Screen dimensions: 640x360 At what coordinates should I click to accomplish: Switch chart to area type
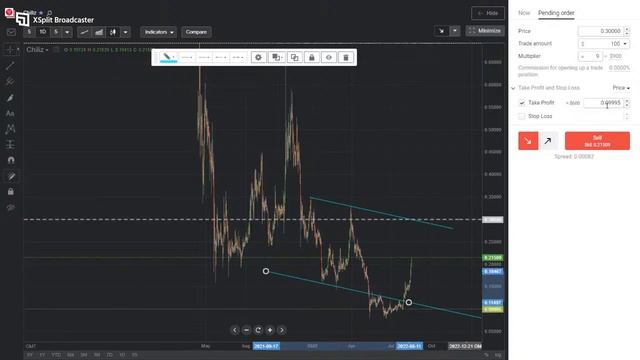click(99, 32)
